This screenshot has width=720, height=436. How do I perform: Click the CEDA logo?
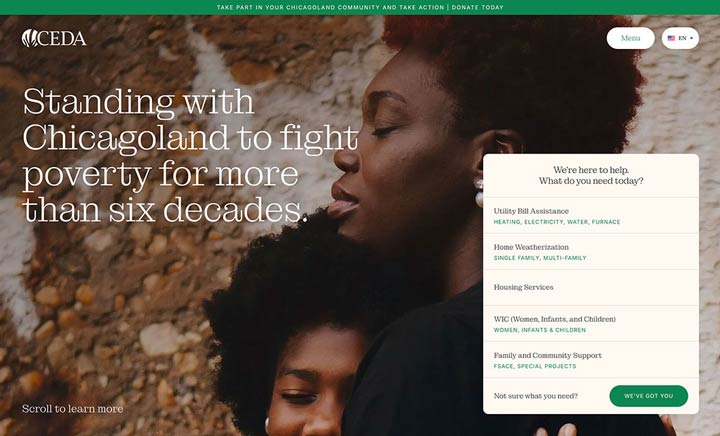click(x=54, y=38)
